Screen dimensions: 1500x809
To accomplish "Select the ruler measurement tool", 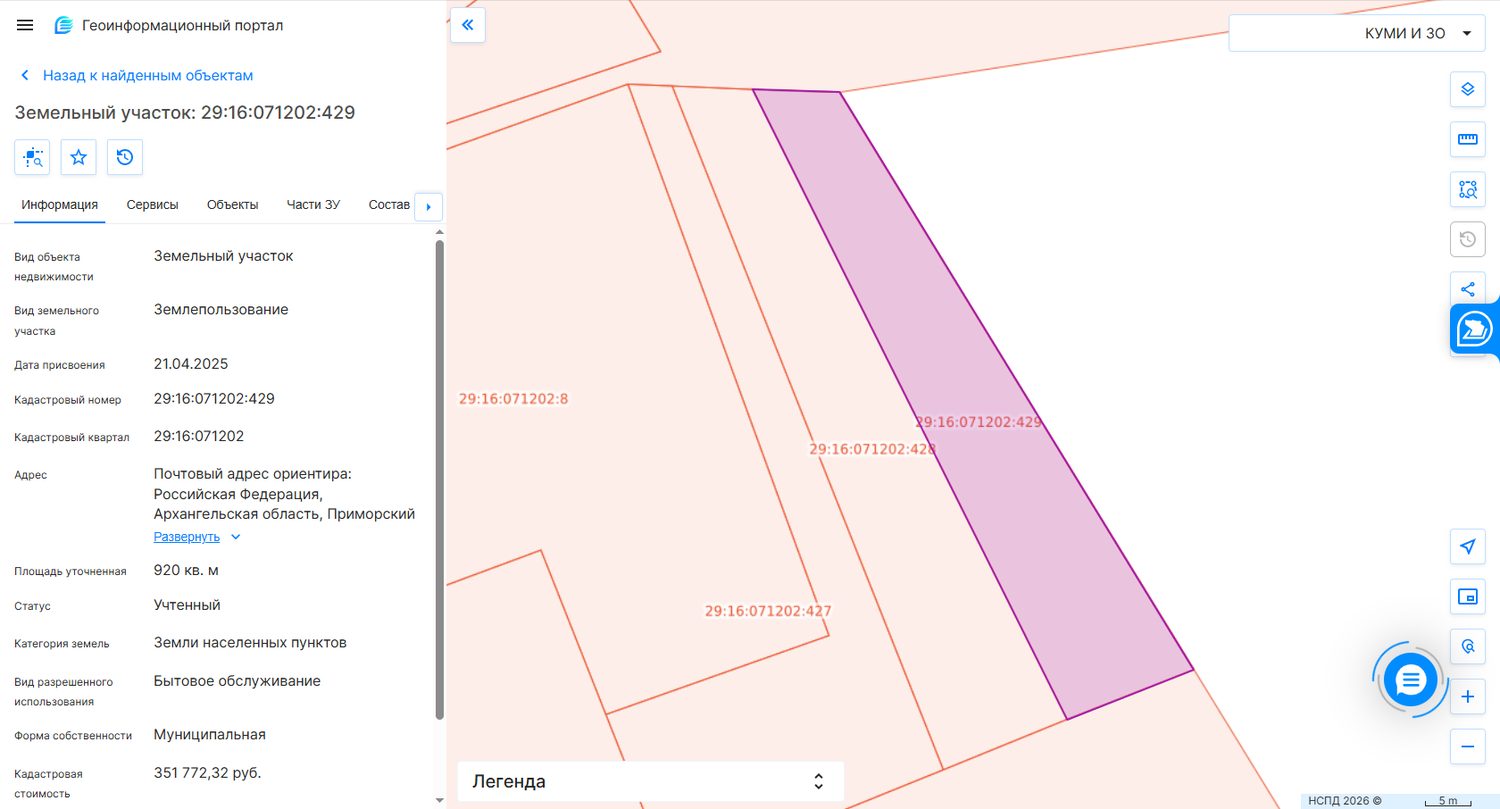I will [1468, 139].
